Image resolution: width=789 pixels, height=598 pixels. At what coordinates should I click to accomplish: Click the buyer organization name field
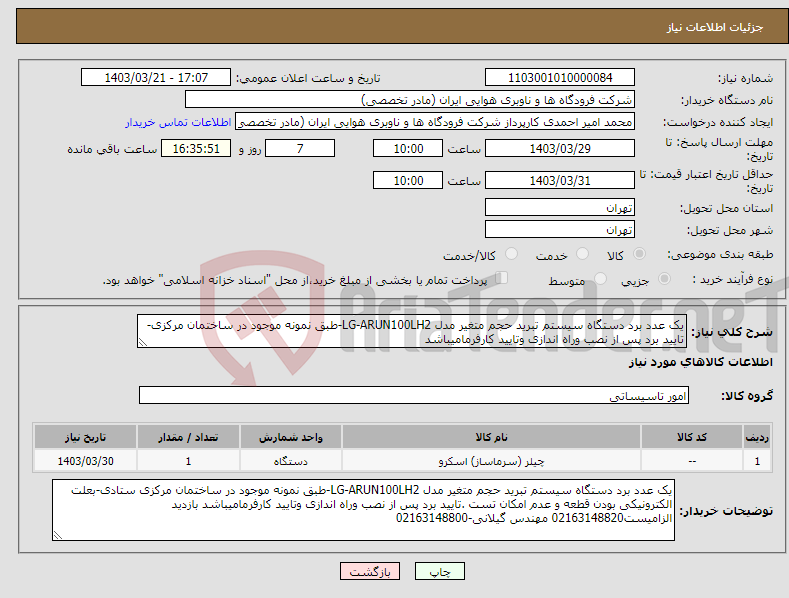(410, 100)
